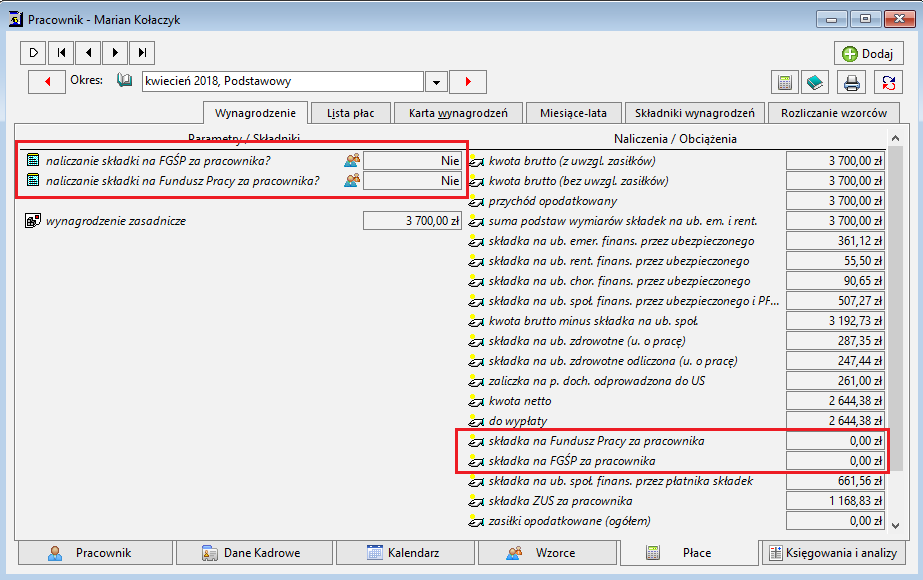Screen dimensions: 923x580
Task: Go to next employee record
Action: point(115,52)
